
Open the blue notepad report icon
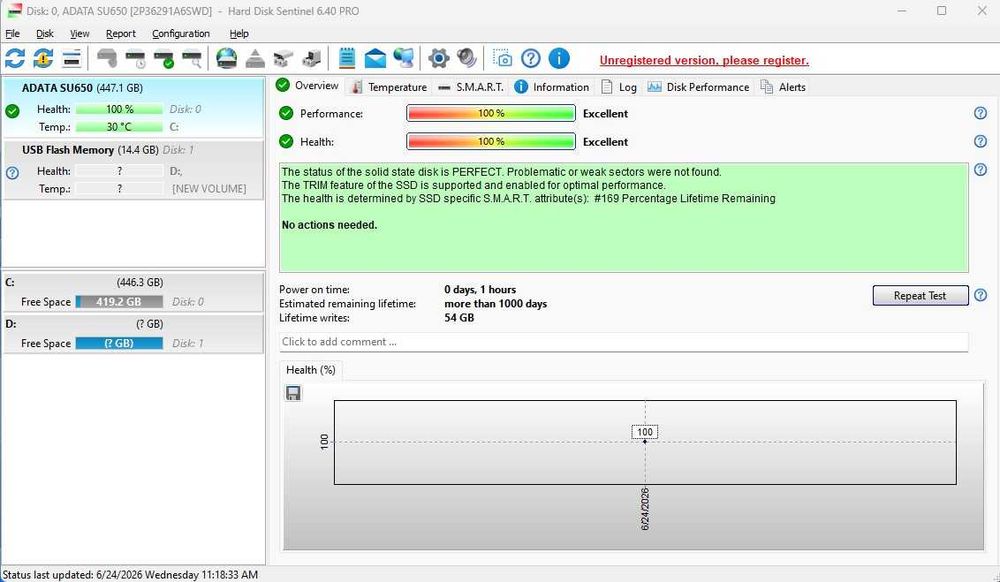(x=346, y=59)
